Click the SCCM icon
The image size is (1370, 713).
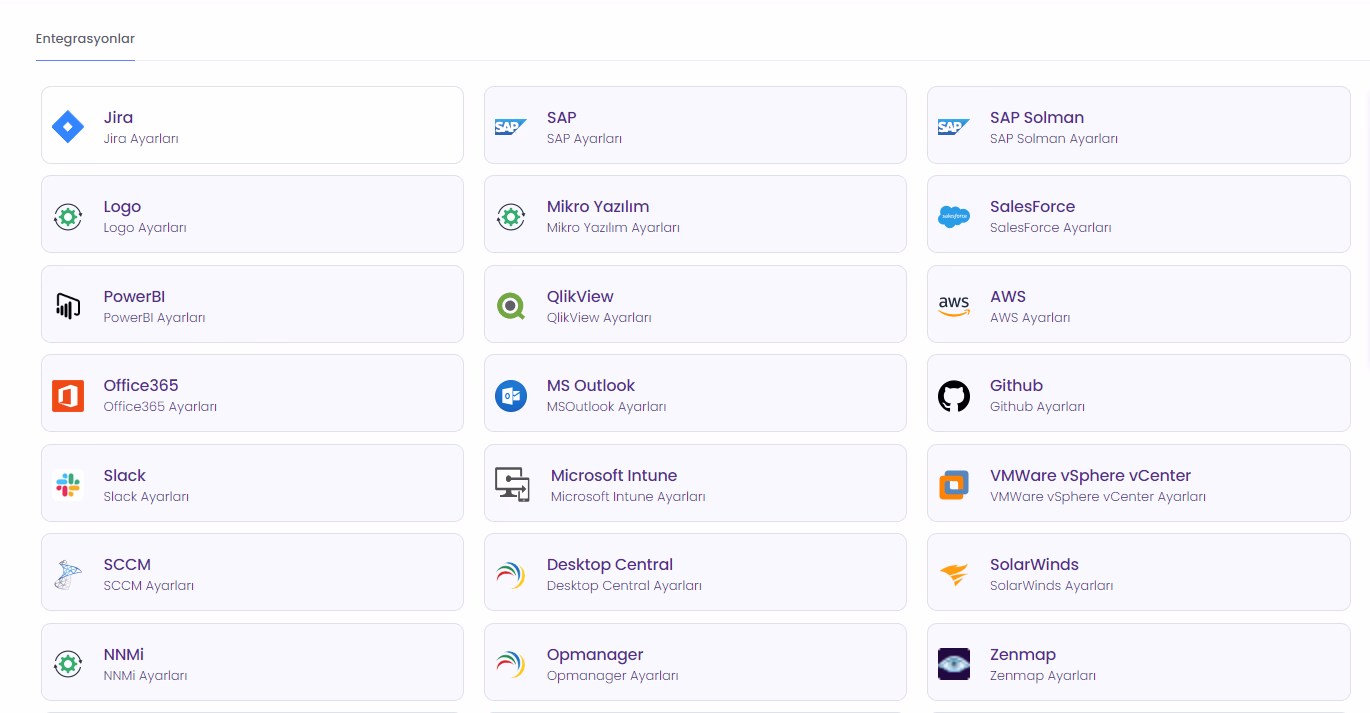(x=68, y=574)
